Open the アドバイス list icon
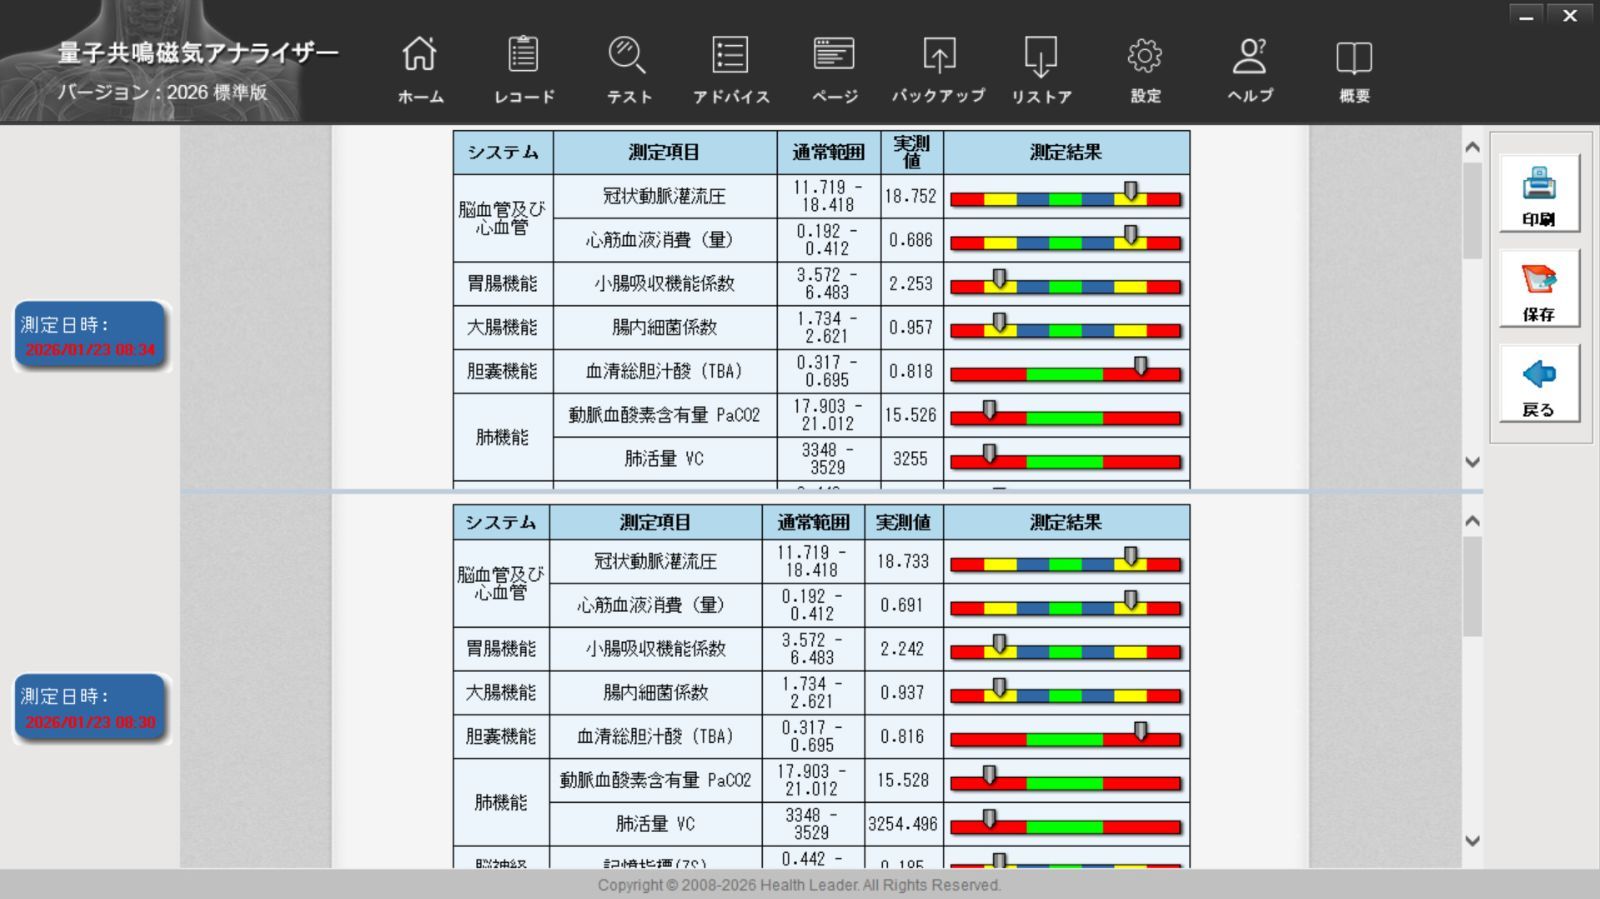The image size is (1600, 899). pyautogui.click(x=730, y=54)
